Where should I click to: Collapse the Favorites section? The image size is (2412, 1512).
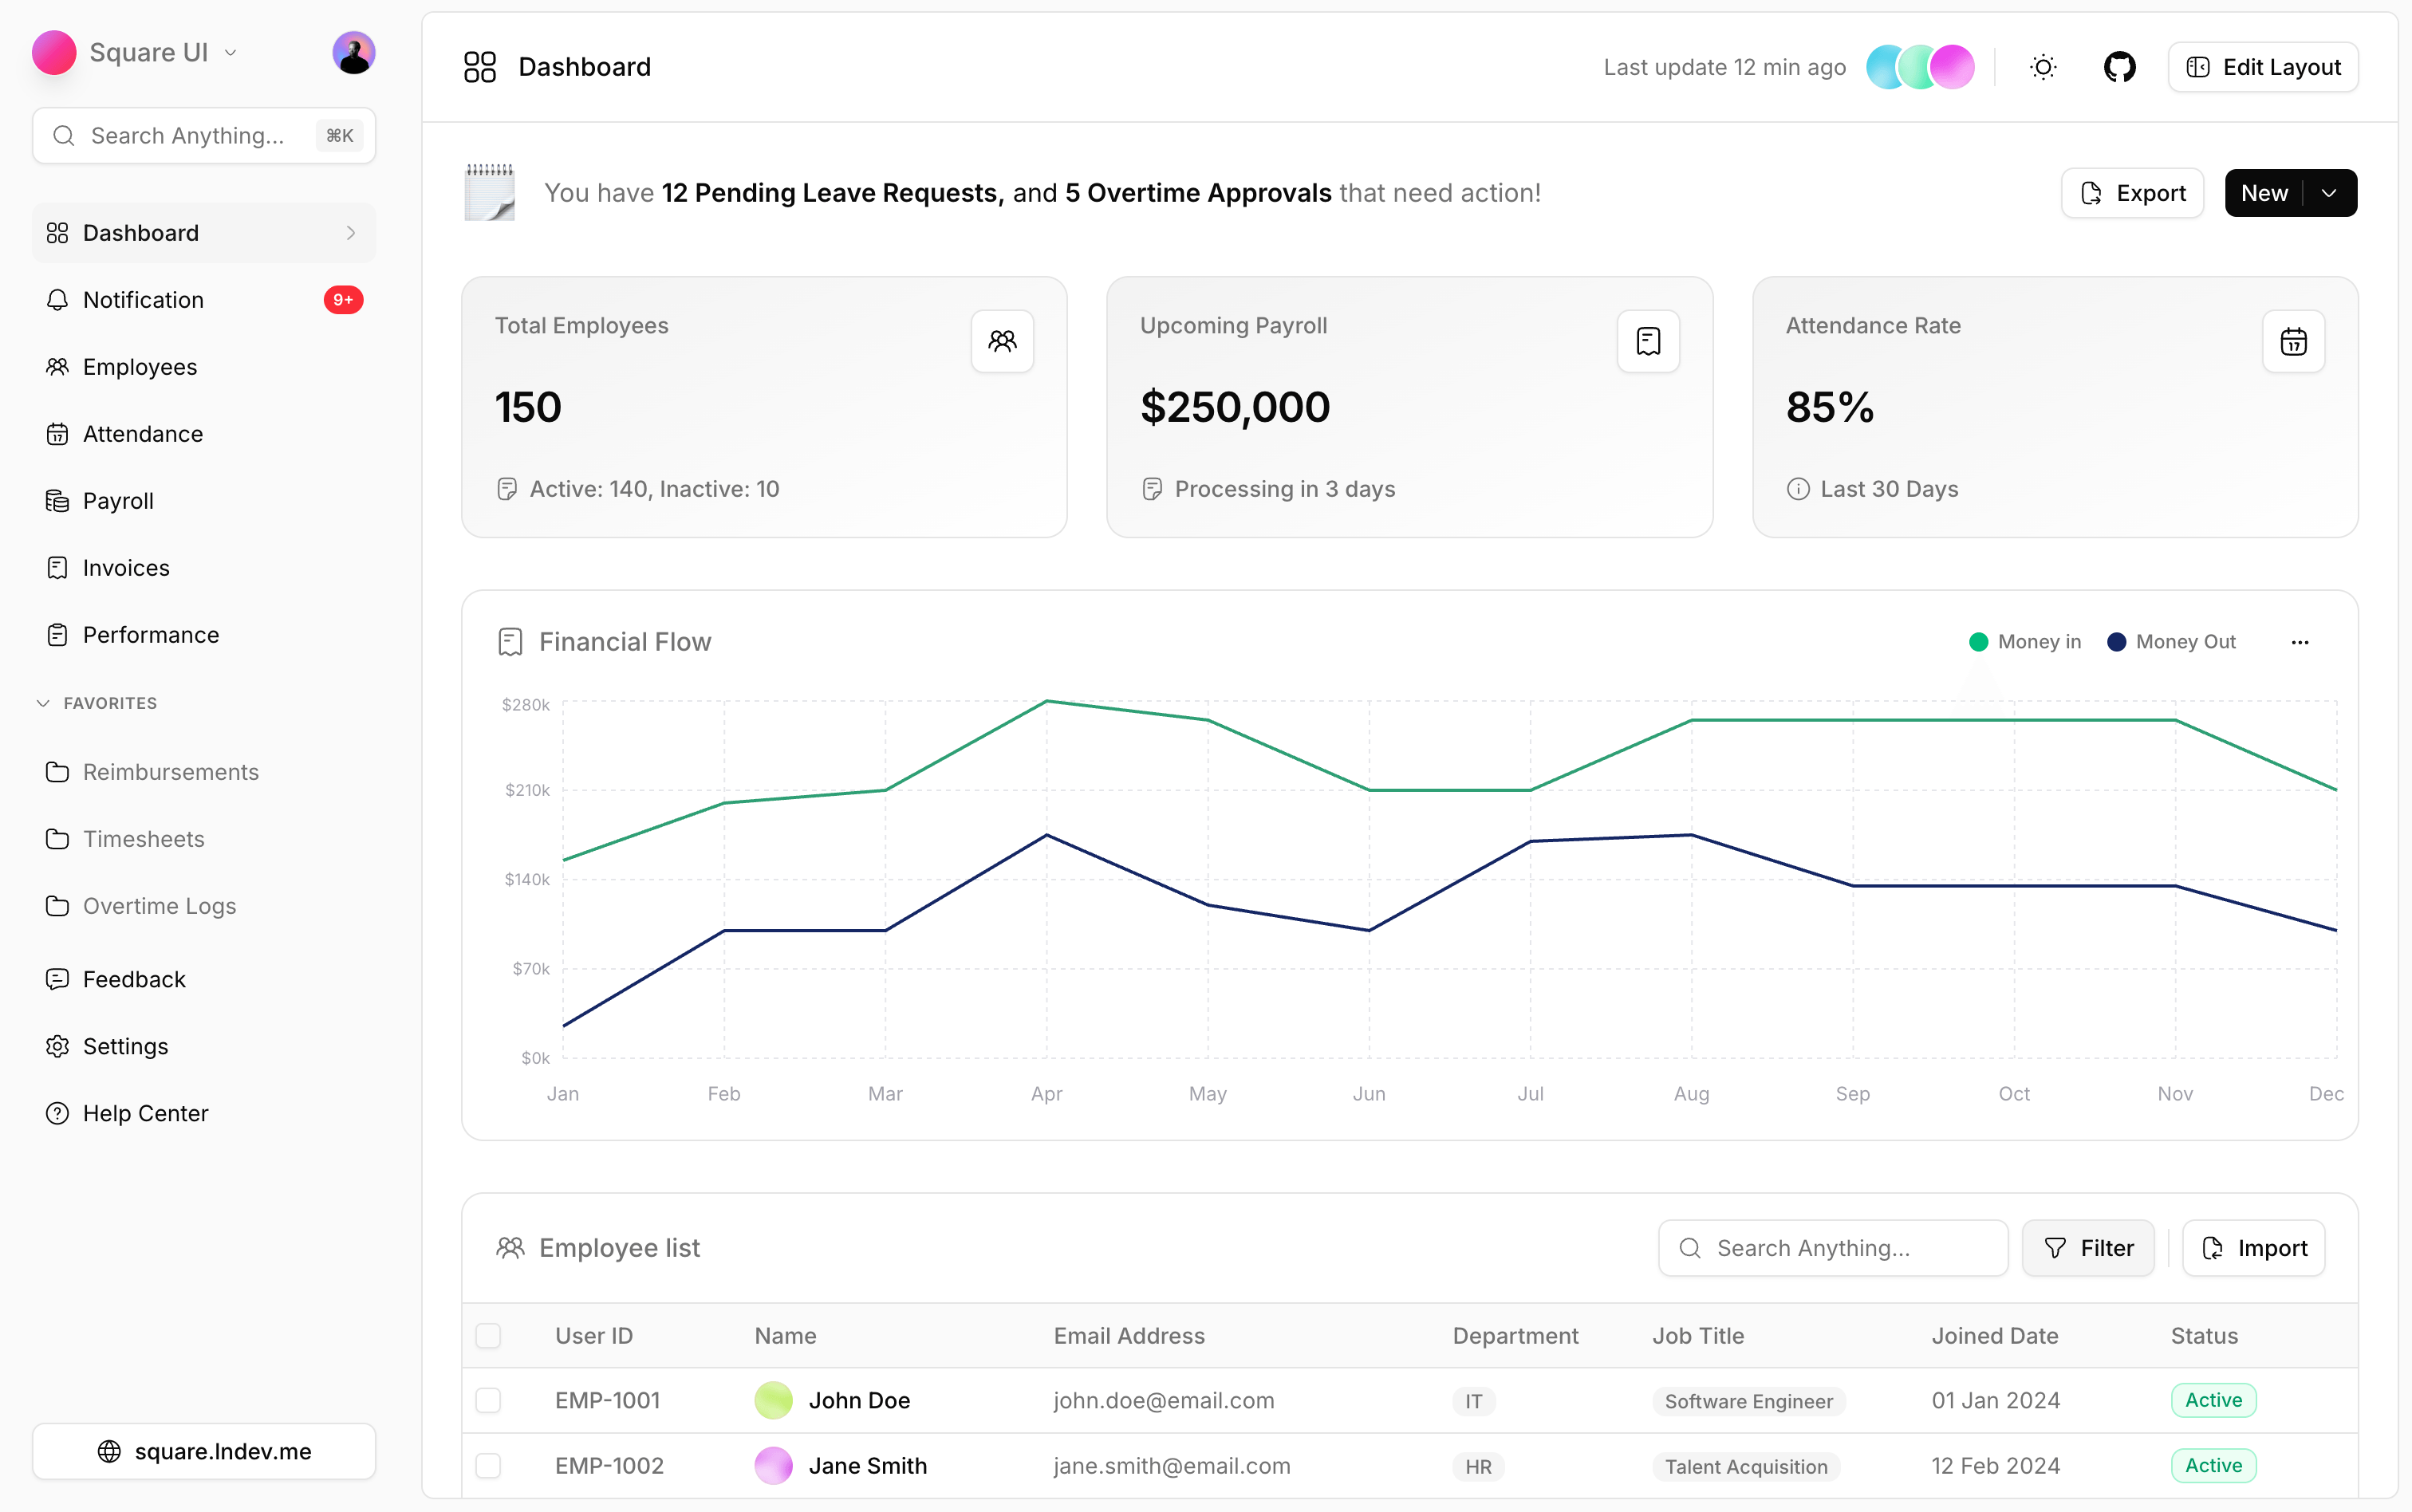pyautogui.click(x=43, y=703)
